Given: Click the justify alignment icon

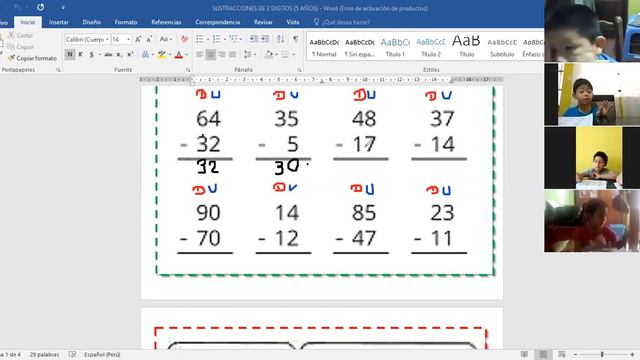Looking at the screenshot, I should pyautogui.click(x=233, y=54).
